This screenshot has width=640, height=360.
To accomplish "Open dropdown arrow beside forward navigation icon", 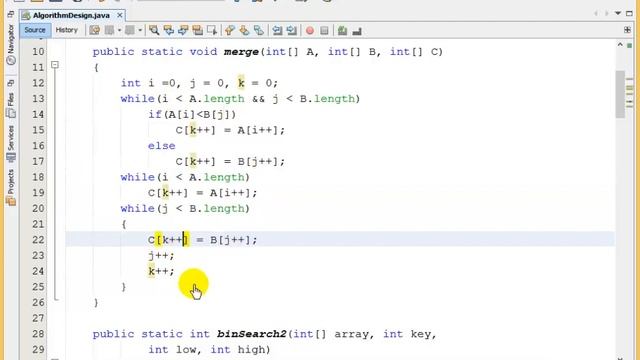I will point(140,30).
